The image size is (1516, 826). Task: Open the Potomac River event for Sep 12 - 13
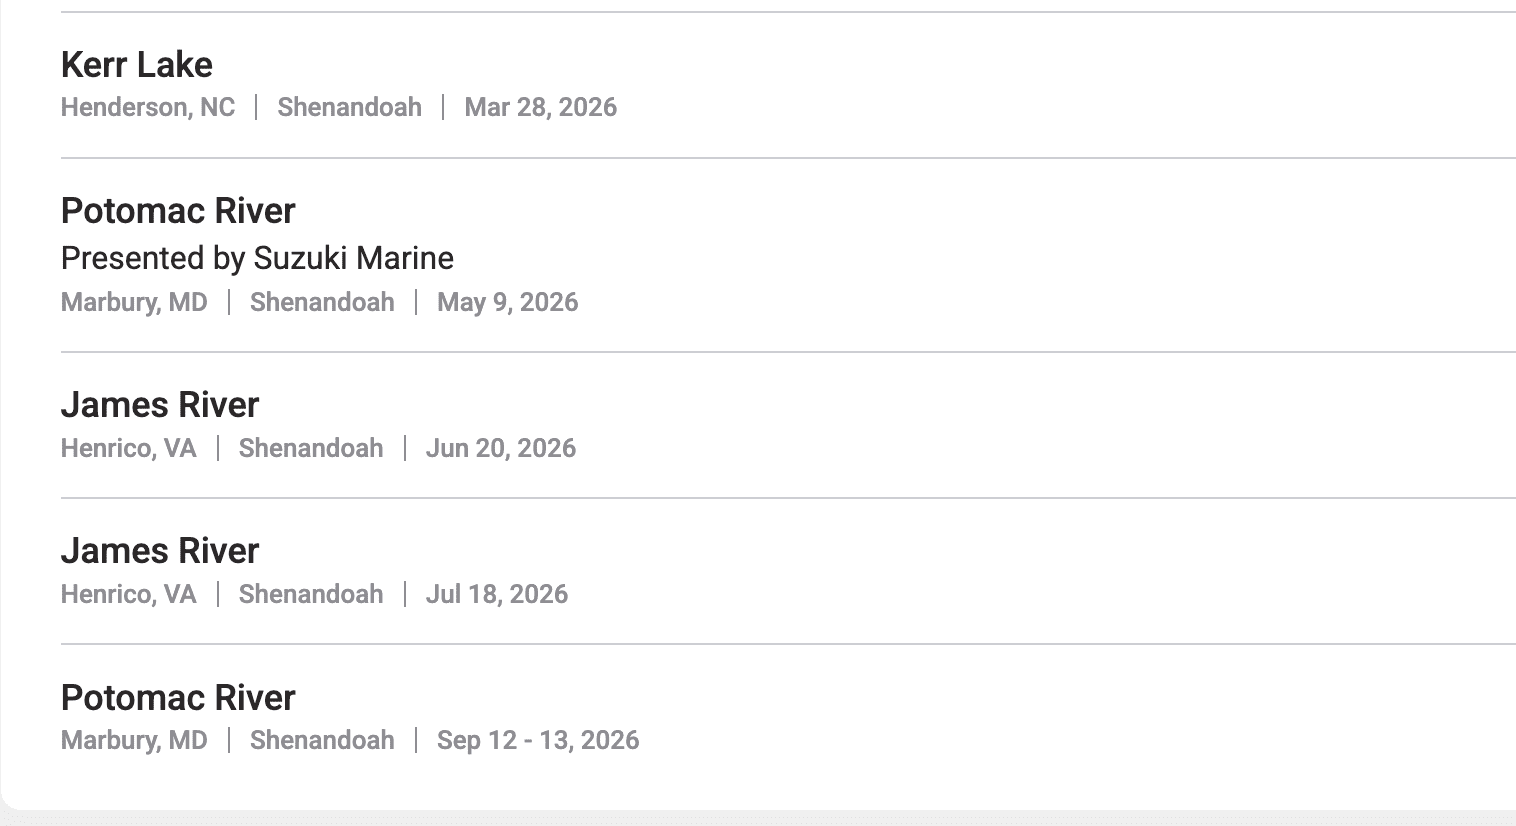coord(178,698)
